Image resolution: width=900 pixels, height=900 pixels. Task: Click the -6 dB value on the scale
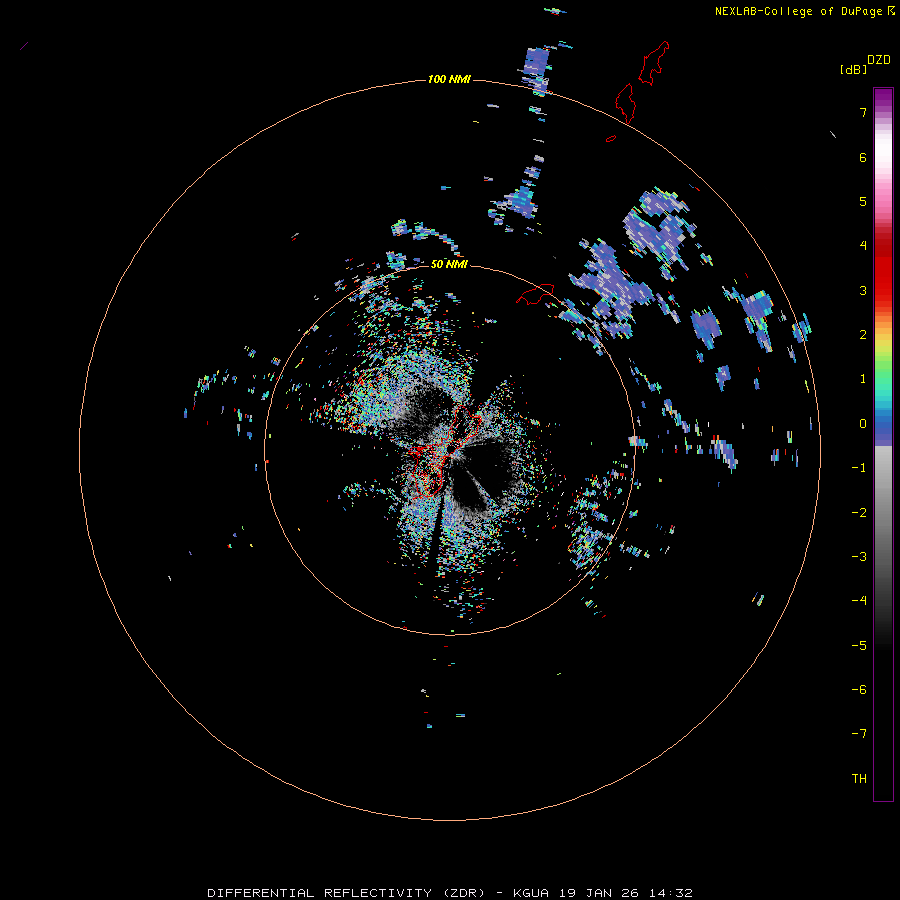tap(859, 690)
